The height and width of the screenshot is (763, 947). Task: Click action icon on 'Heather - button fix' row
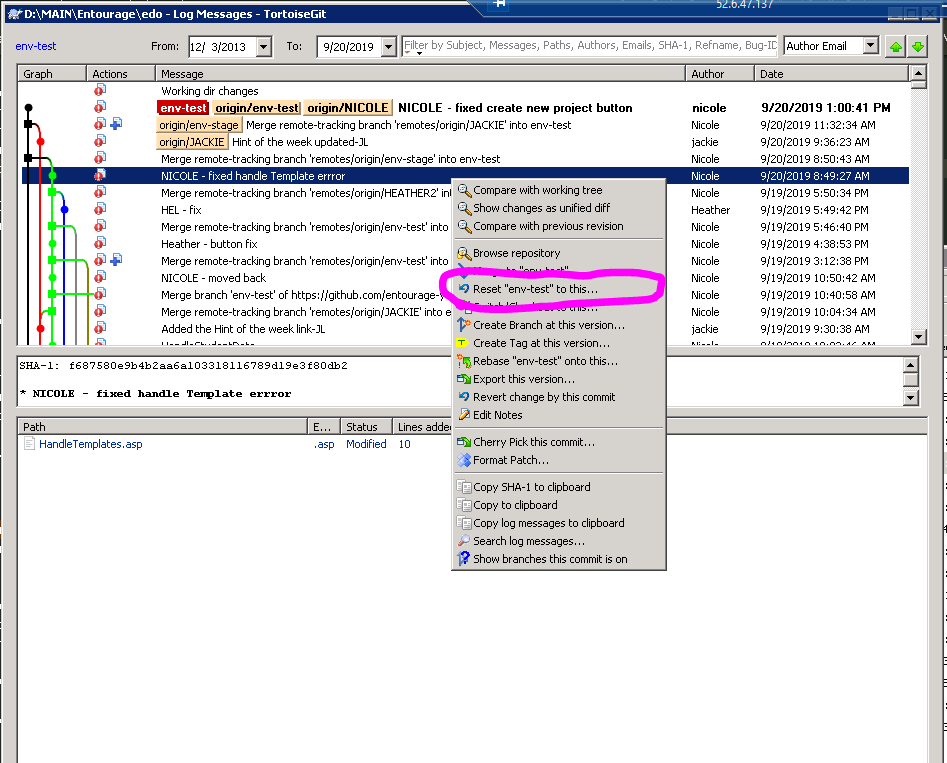100,243
